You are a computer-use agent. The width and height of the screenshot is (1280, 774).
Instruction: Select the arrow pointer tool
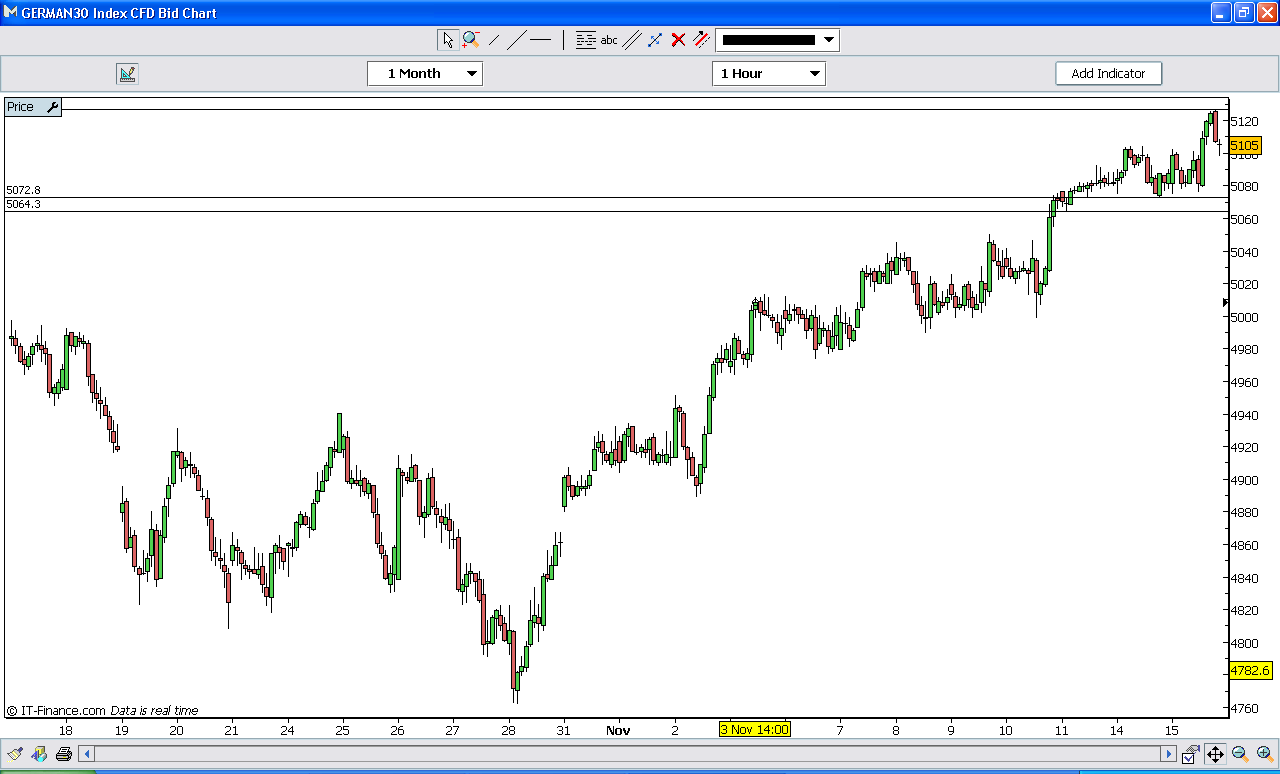tap(447, 40)
